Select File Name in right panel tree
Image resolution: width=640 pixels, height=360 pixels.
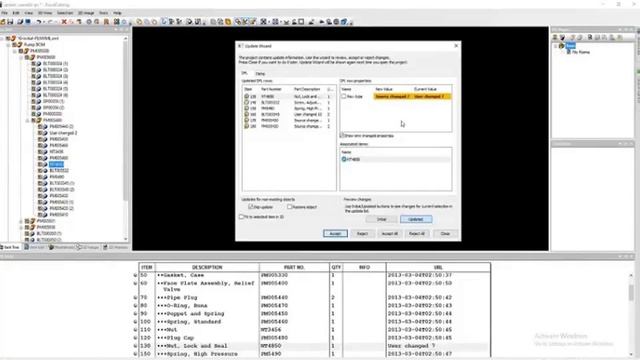pos(580,52)
